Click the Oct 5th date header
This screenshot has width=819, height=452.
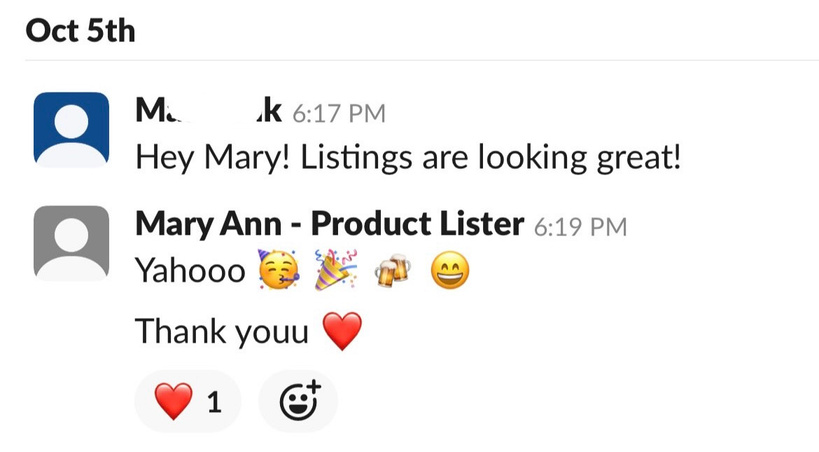coord(80,31)
